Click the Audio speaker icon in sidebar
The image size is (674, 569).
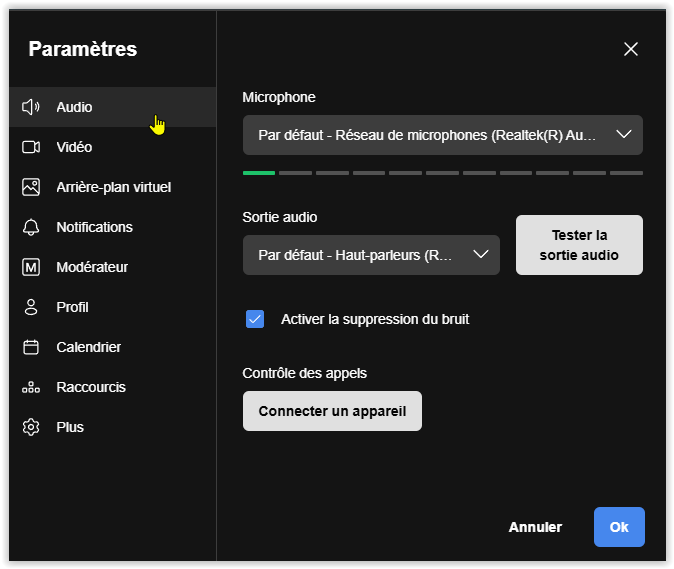point(31,107)
